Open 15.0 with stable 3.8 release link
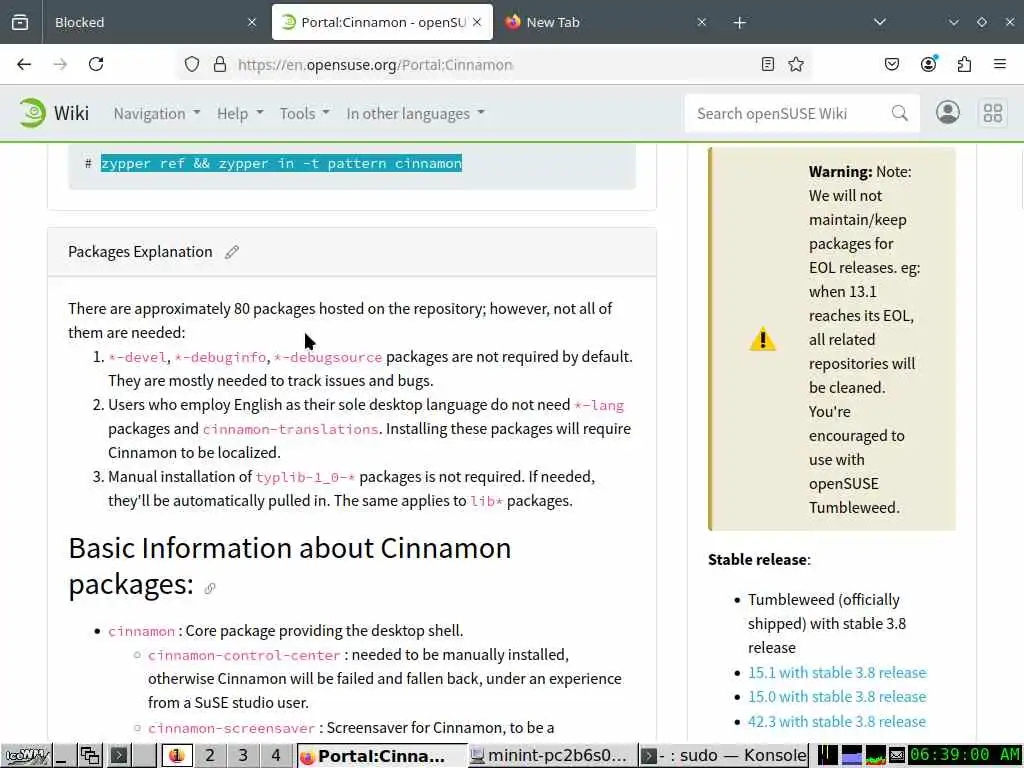1024x768 pixels. 837,697
